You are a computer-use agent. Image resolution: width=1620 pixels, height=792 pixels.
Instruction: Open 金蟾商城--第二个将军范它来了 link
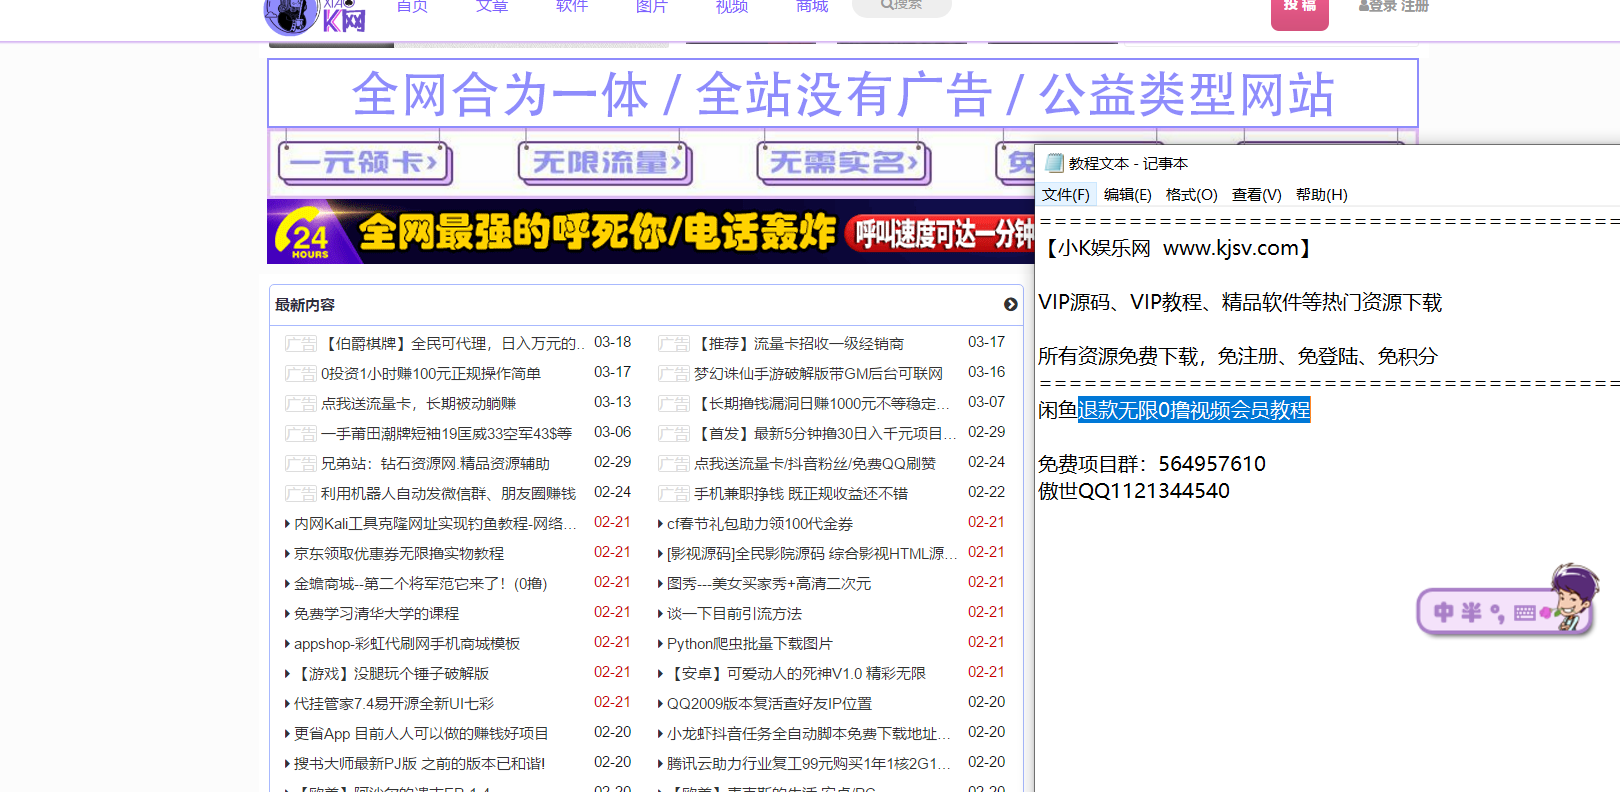(x=420, y=584)
